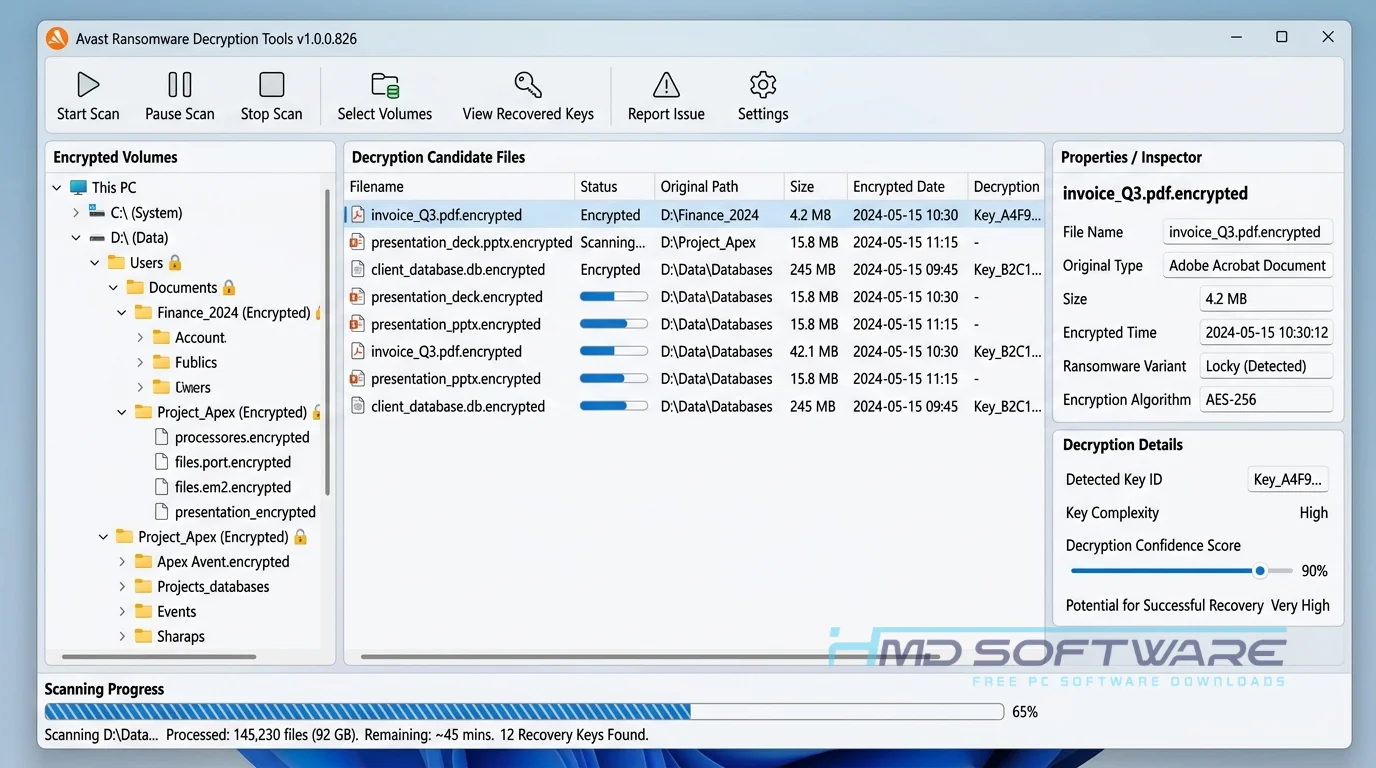The width and height of the screenshot is (1376, 768).
Task: Click the Original Type field
Action: click(1248, 265)
